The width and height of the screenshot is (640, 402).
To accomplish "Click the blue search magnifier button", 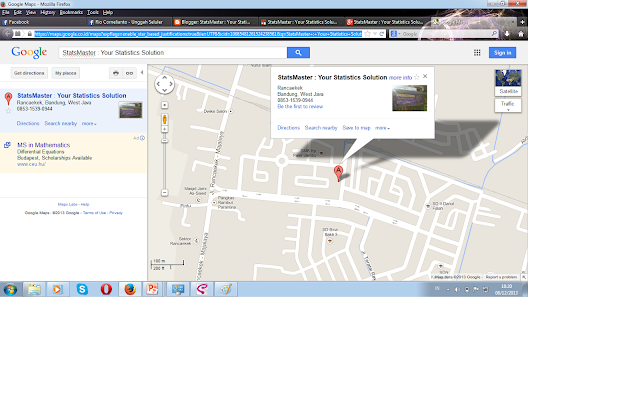I will coord(298,53).
